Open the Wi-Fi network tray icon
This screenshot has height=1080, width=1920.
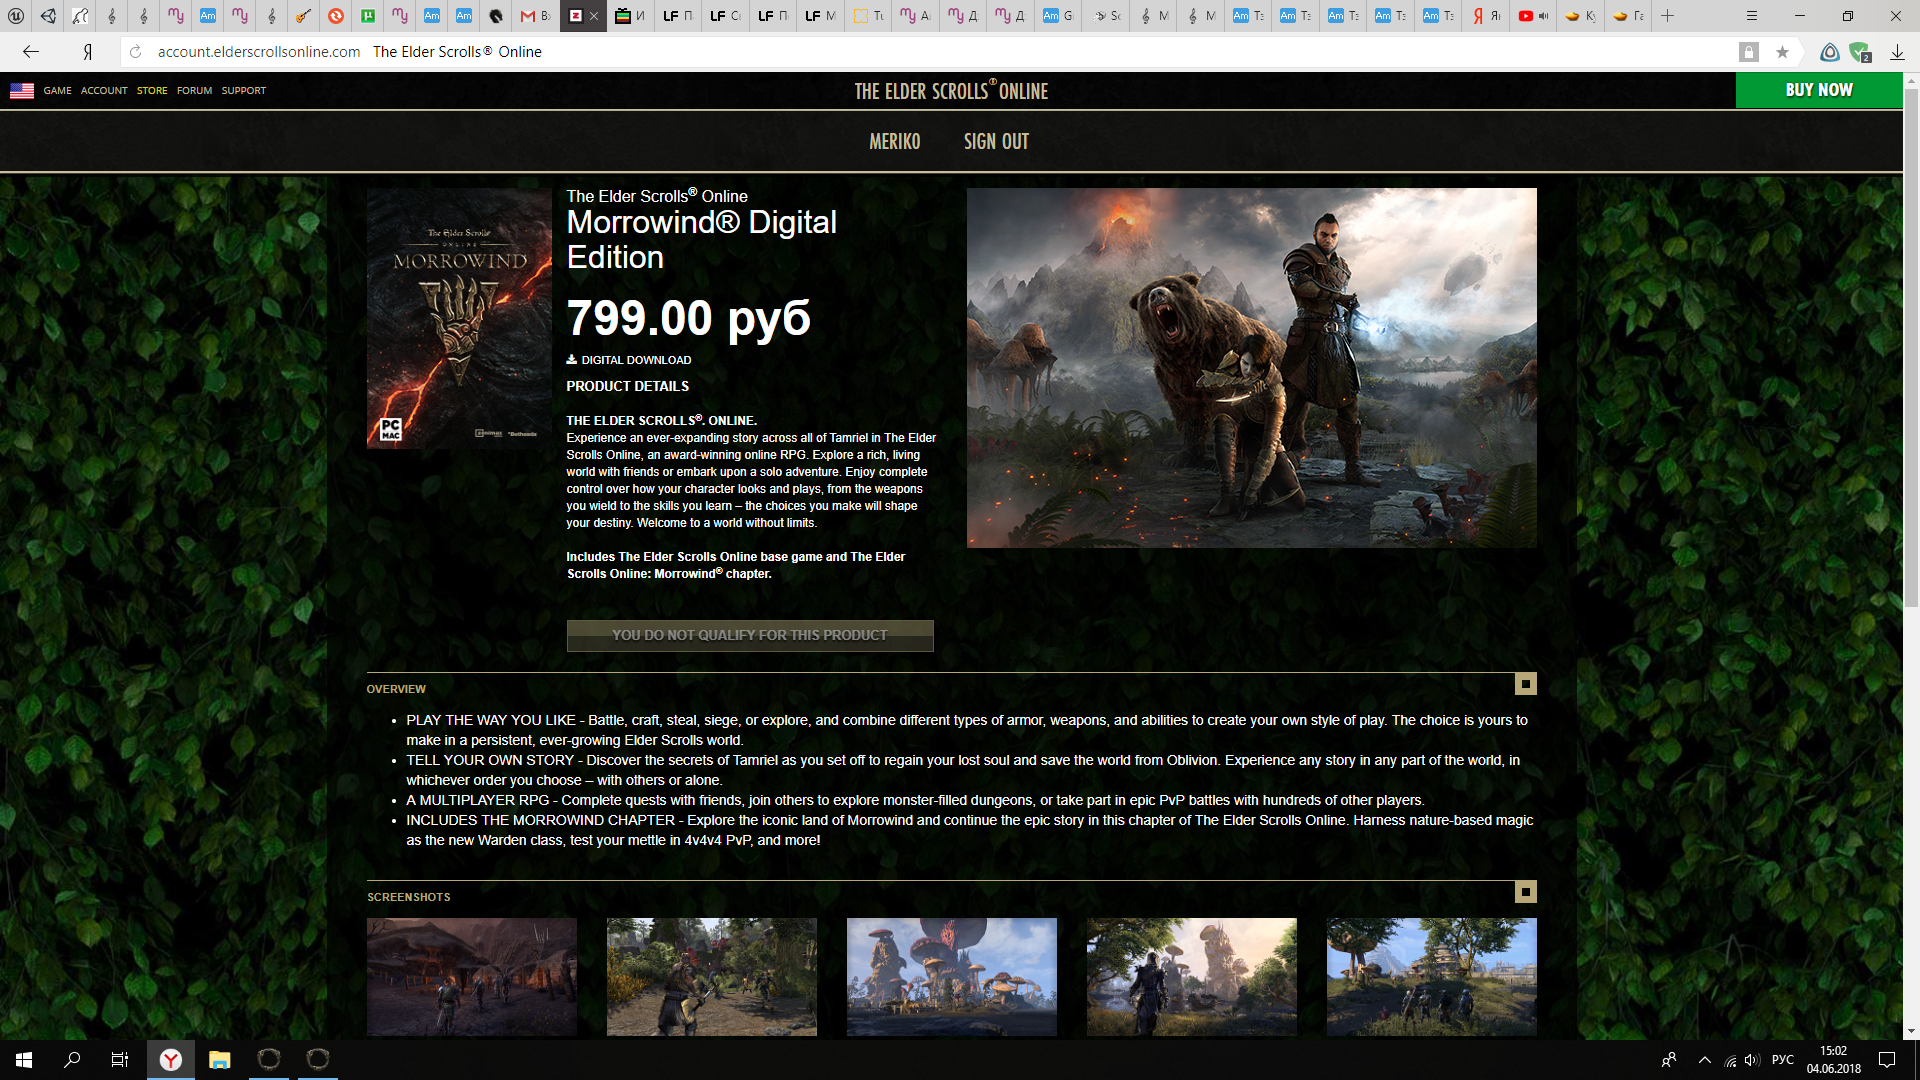click(1730, 1061)
